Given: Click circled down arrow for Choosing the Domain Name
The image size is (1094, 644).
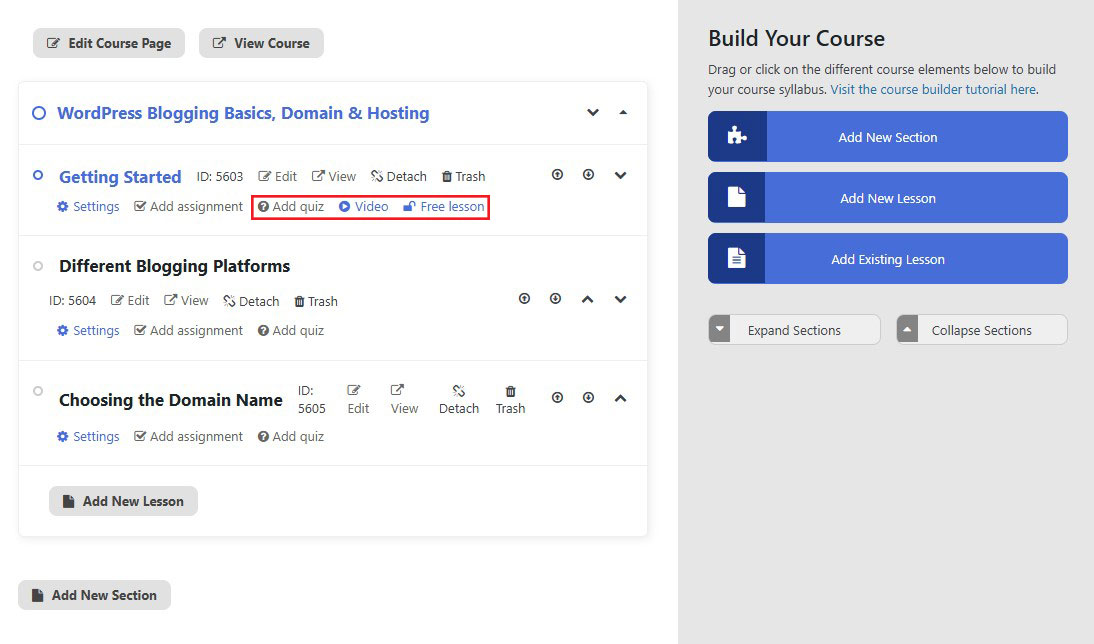Looking at the screenshot, I should point(588,398).
